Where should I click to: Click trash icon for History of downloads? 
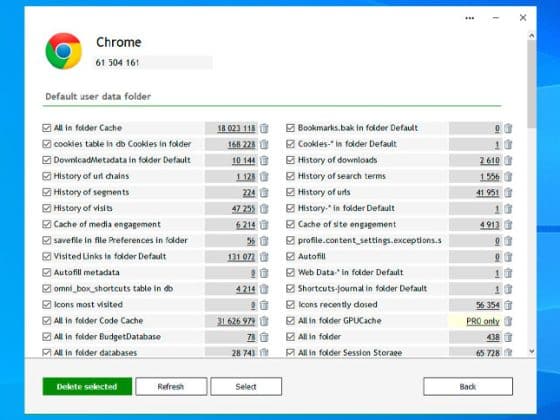(508, 160)
